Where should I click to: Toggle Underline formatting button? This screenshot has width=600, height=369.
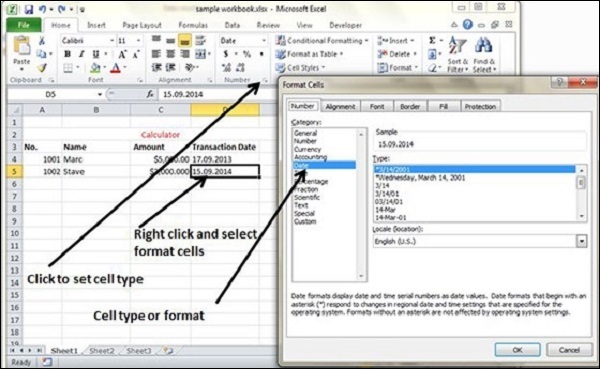pos(96,54)
